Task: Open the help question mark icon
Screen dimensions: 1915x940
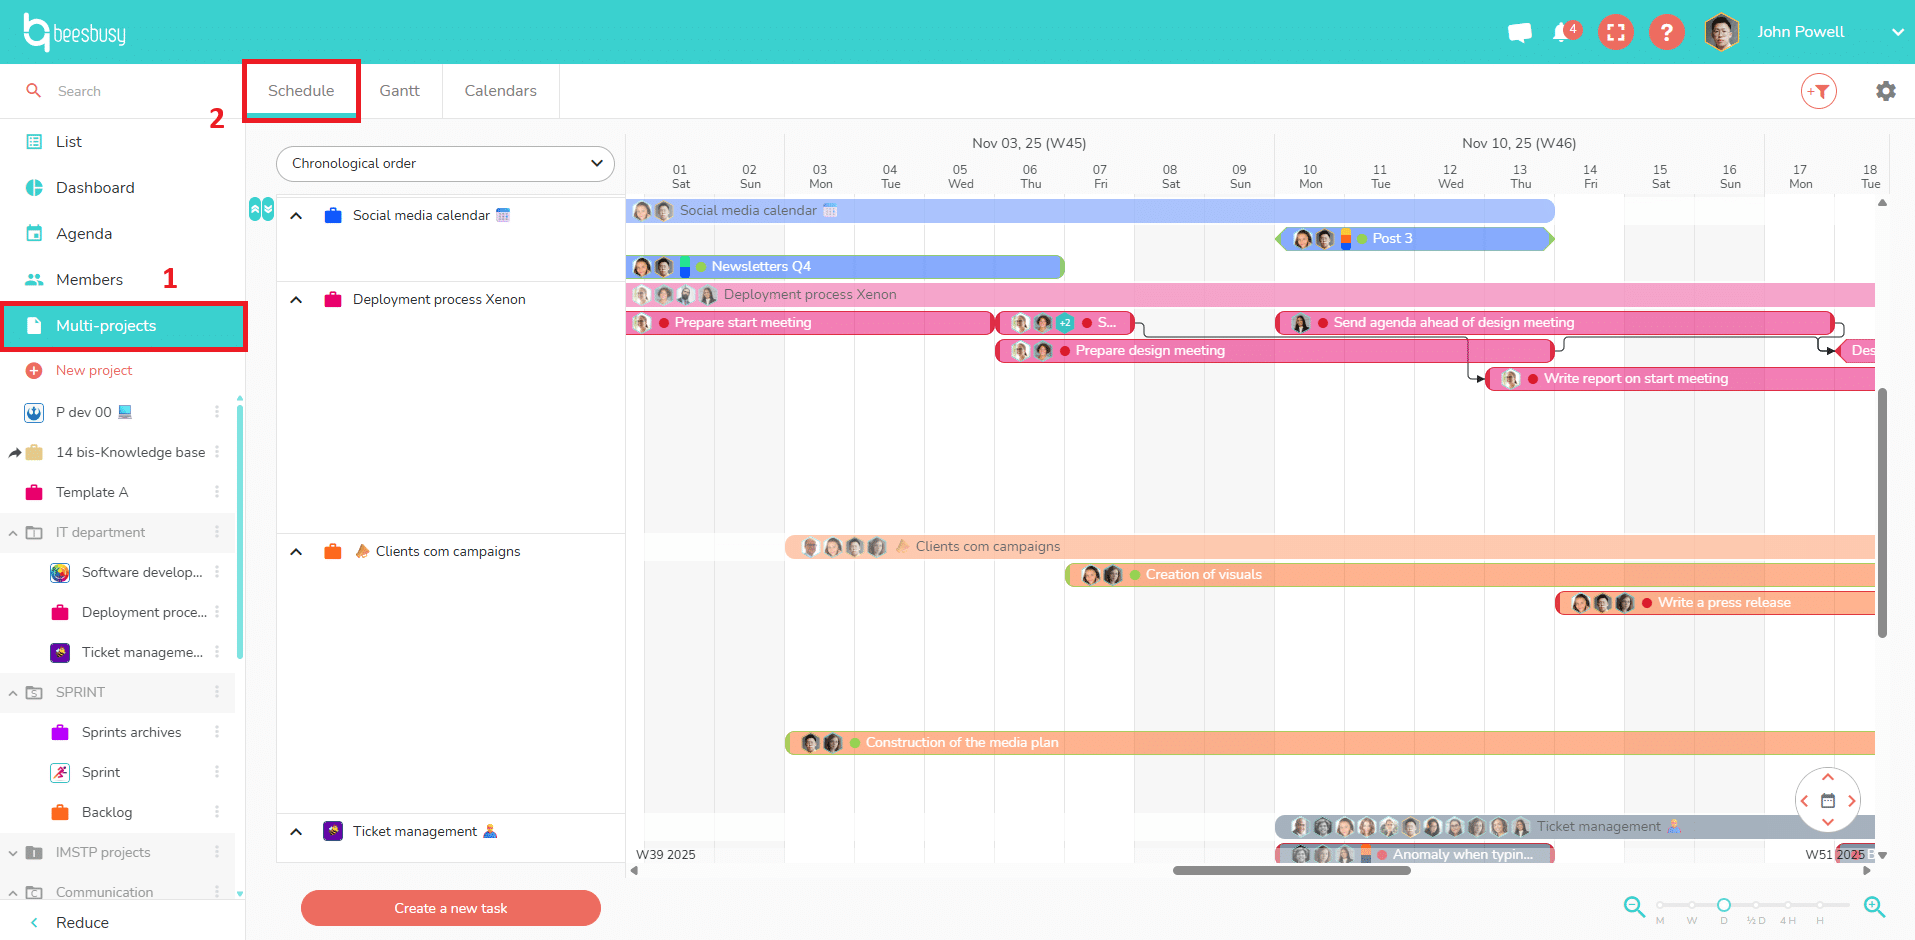Action: coord(1666,32)
